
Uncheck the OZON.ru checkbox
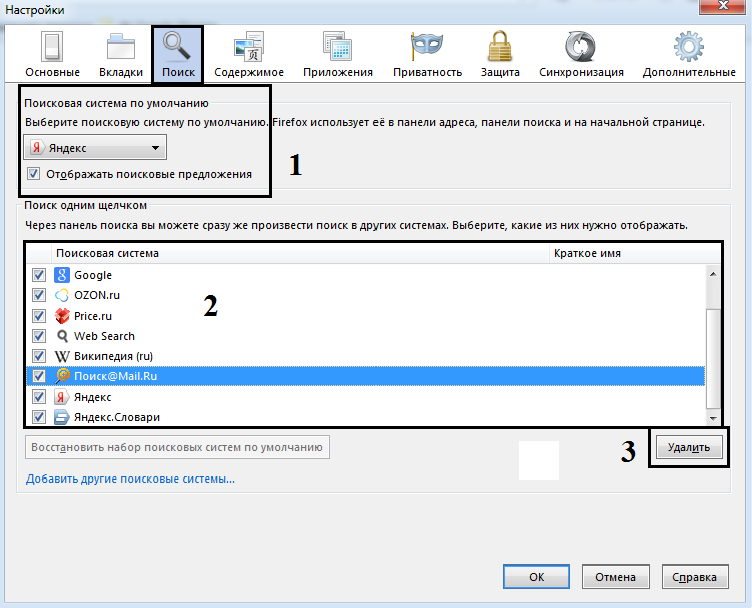(x=38, y=295)
